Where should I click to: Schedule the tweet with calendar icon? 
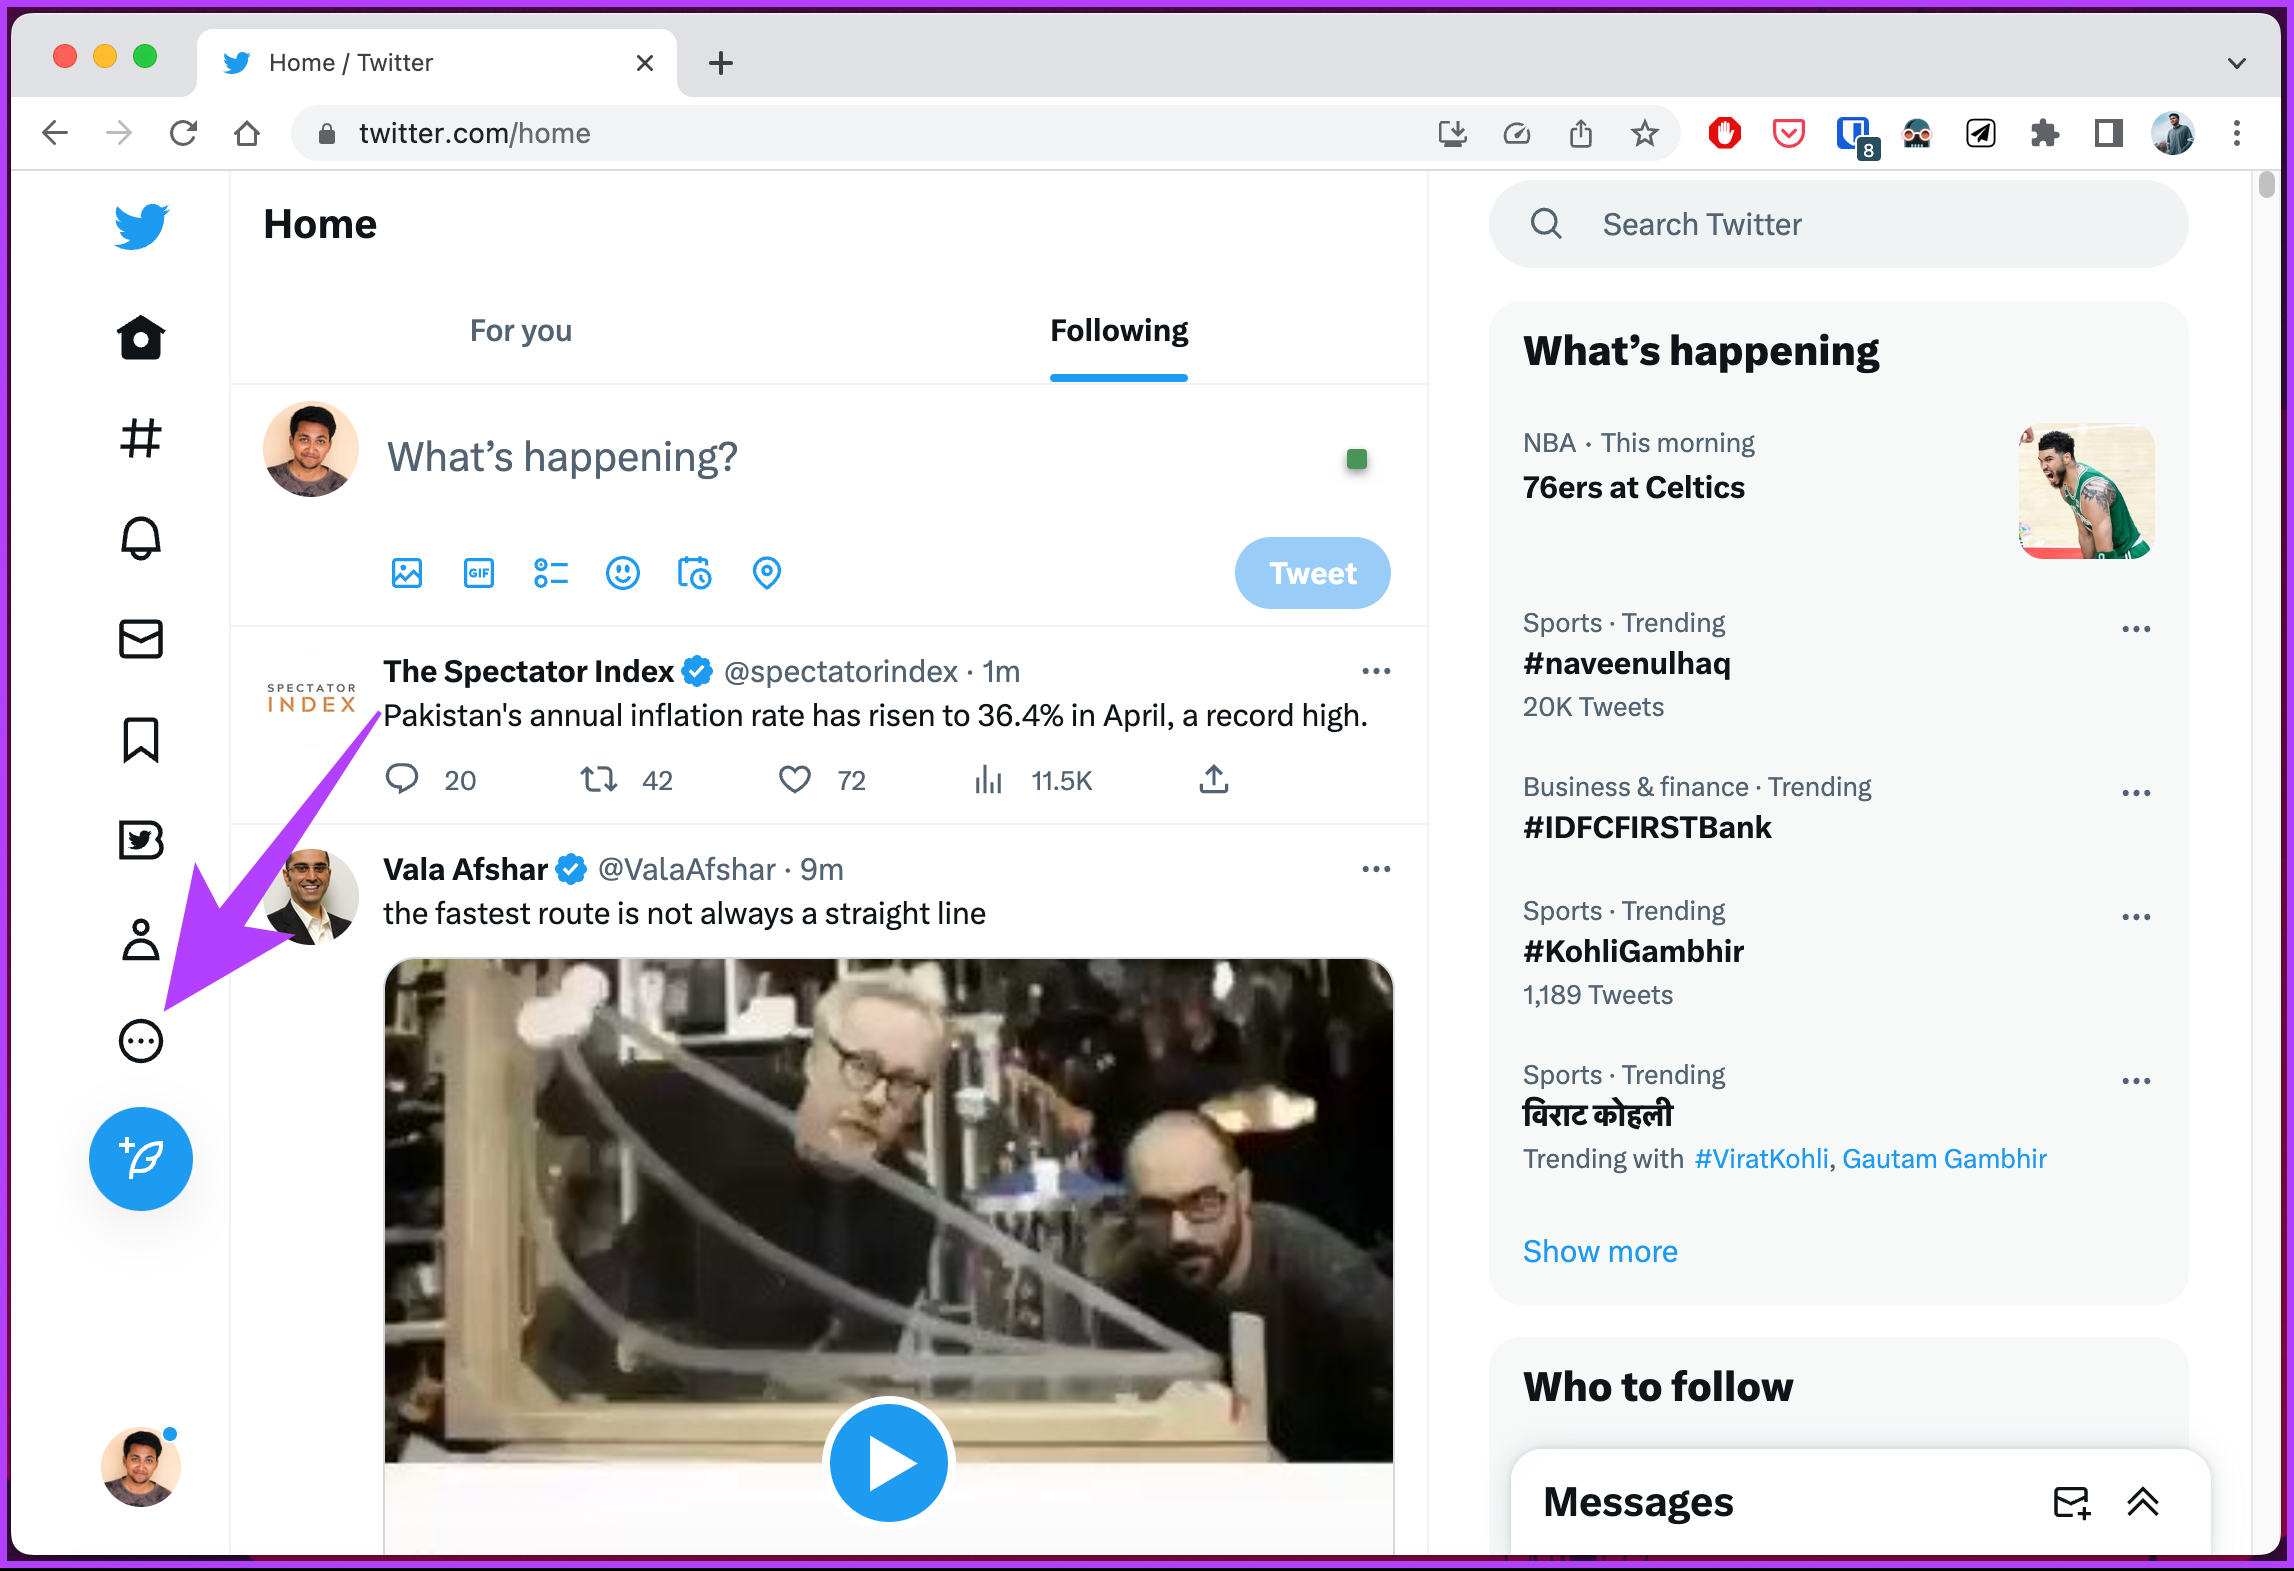point(695,573)
